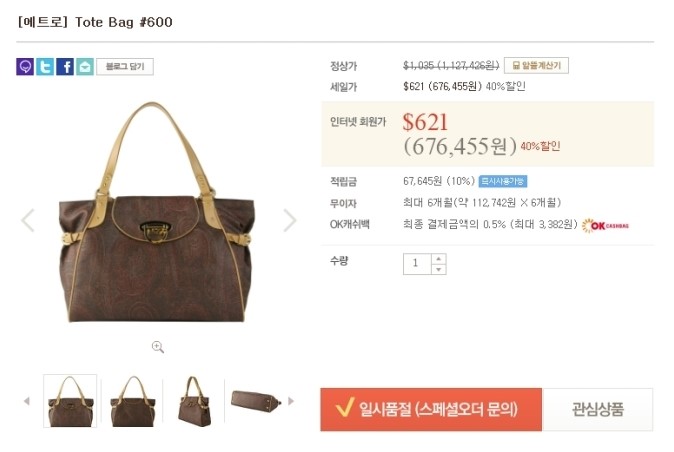This screenshot has height=452, width=674.
Task: Share product on Twitter
Action: pos(45,67)
